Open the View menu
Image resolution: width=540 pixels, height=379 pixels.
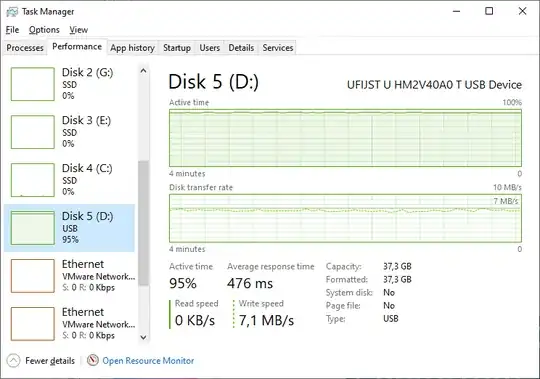(79, 30)
